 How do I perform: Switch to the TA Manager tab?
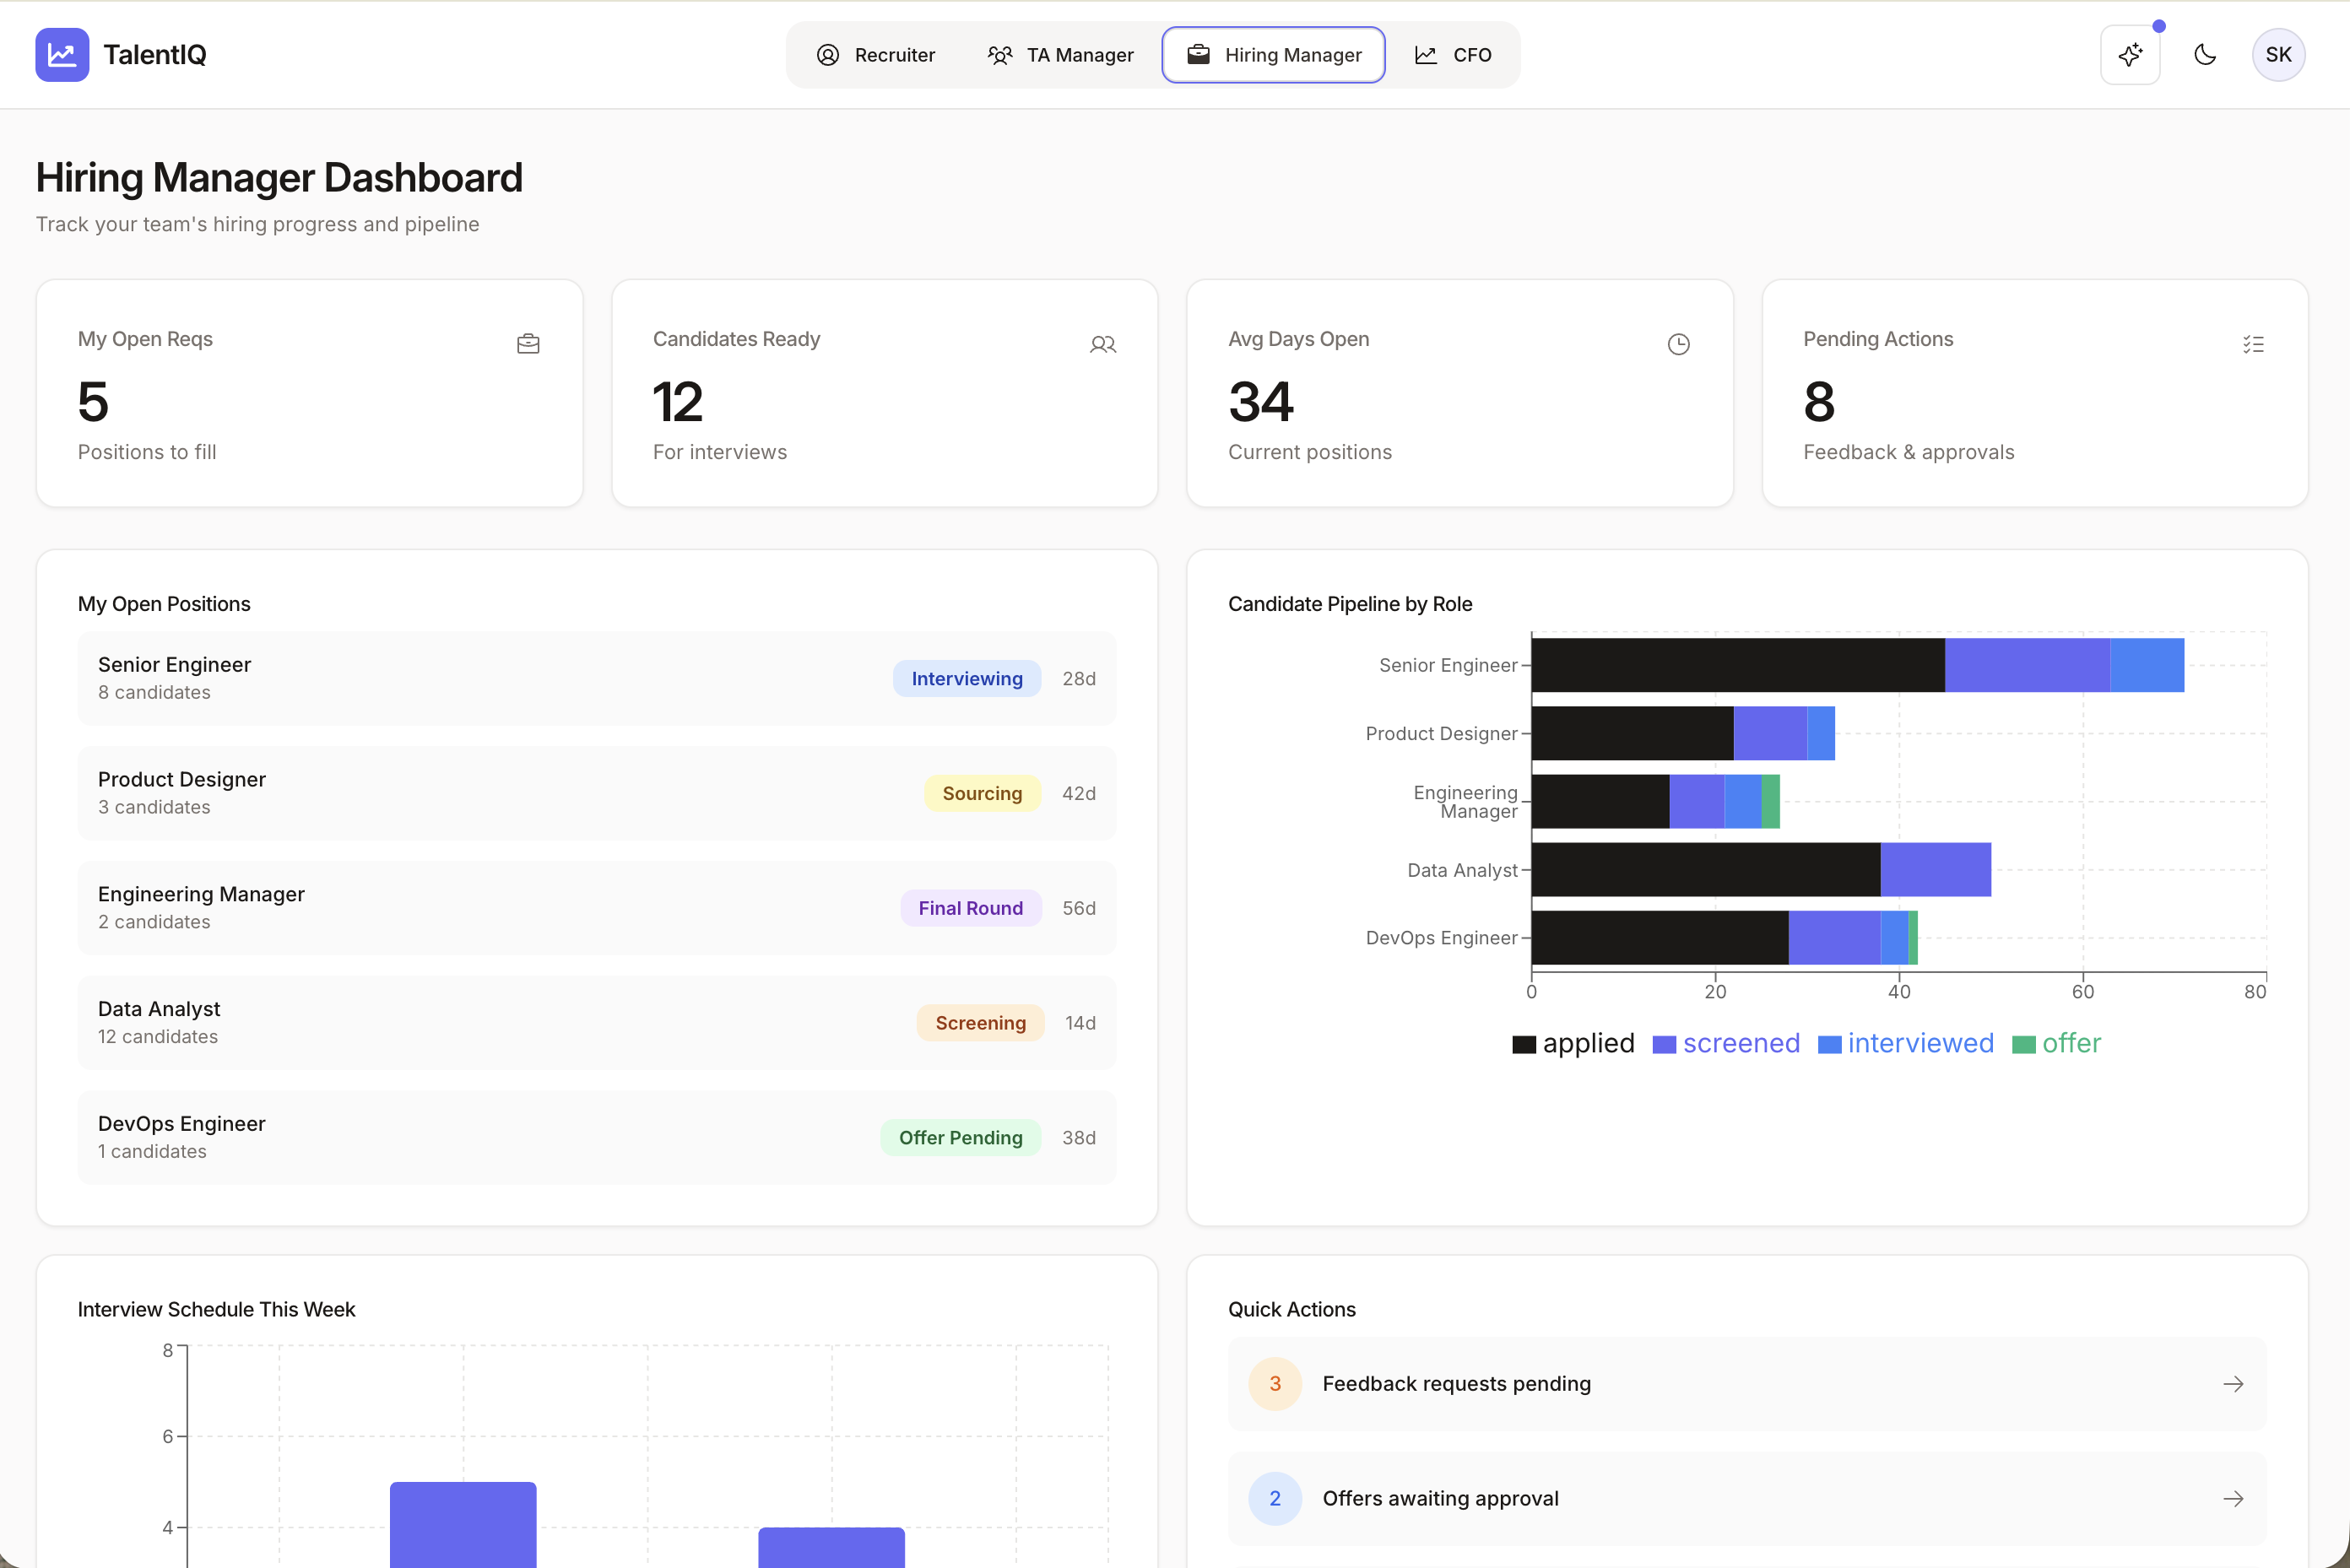(1060, 55)
